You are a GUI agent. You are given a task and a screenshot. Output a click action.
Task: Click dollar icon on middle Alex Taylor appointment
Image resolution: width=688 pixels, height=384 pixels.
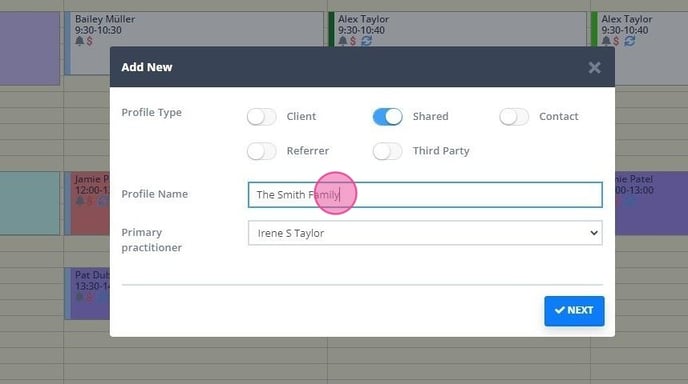coord(353,41)
